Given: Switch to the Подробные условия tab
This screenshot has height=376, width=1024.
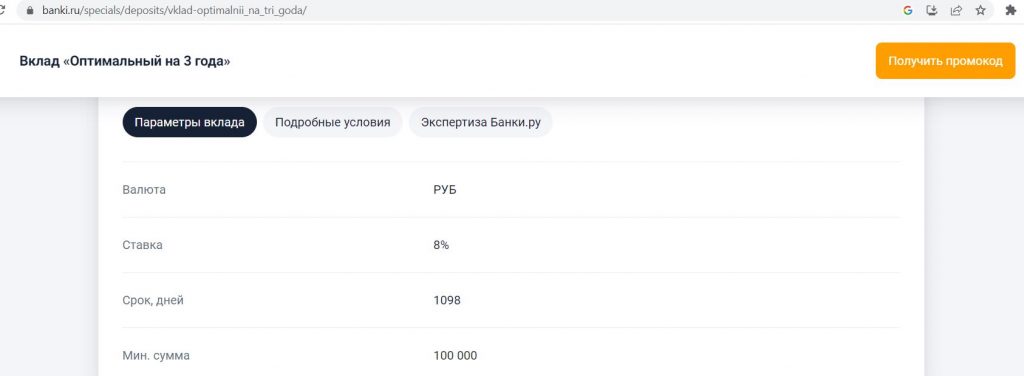Looking at the screenshot, I should pos(332,122).
